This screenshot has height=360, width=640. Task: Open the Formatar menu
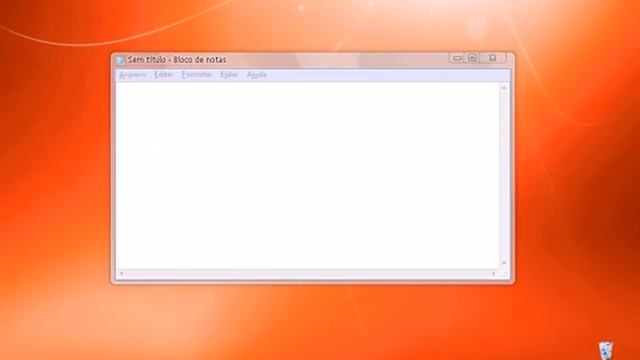tap(197, 75)
